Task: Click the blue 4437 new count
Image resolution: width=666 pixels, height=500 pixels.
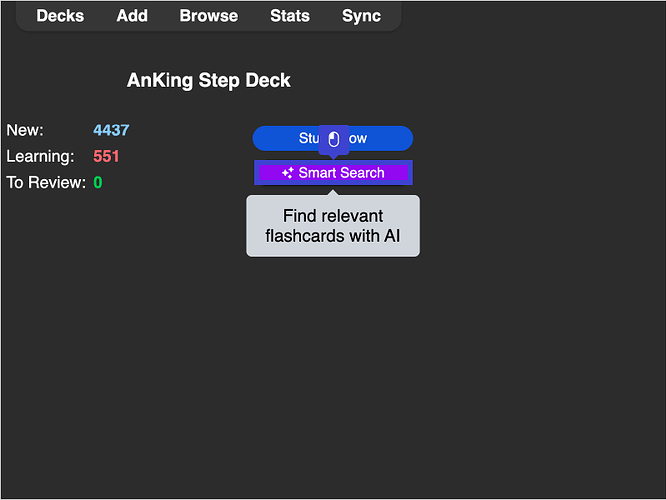Action: point(111,130)
